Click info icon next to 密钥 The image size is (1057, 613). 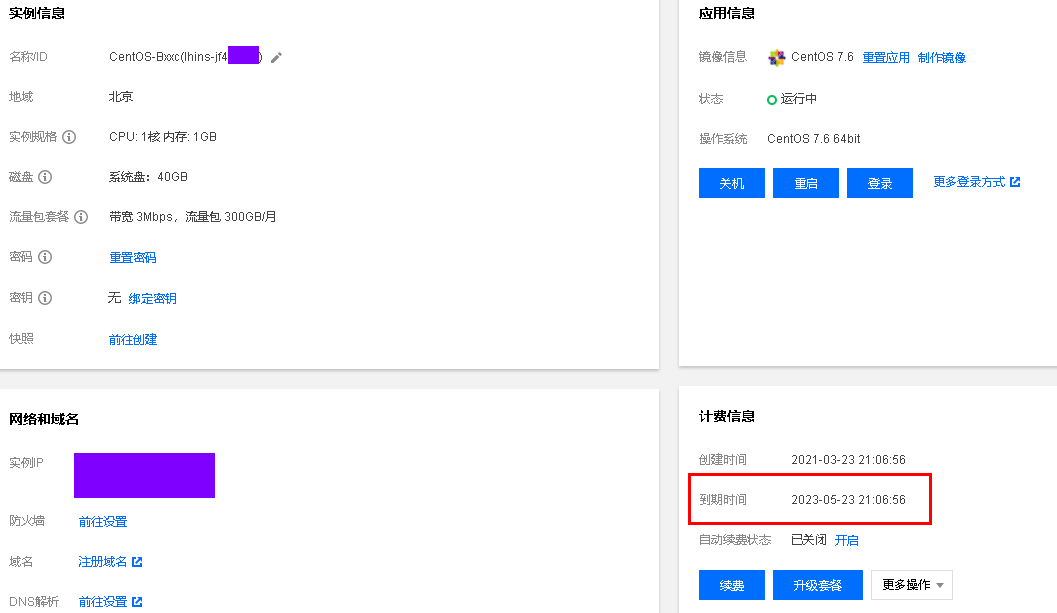[x=45, y=298]
